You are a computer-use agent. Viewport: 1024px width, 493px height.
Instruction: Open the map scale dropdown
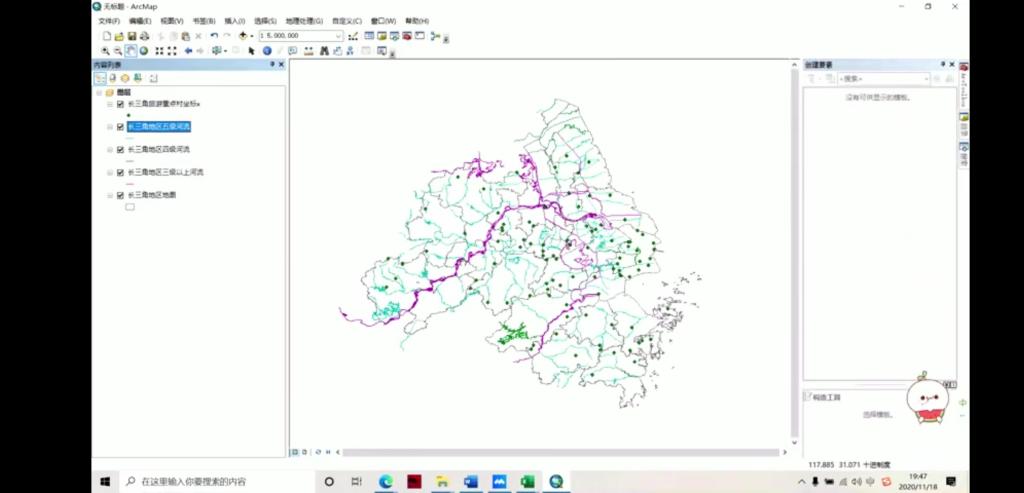click(338, 36)
